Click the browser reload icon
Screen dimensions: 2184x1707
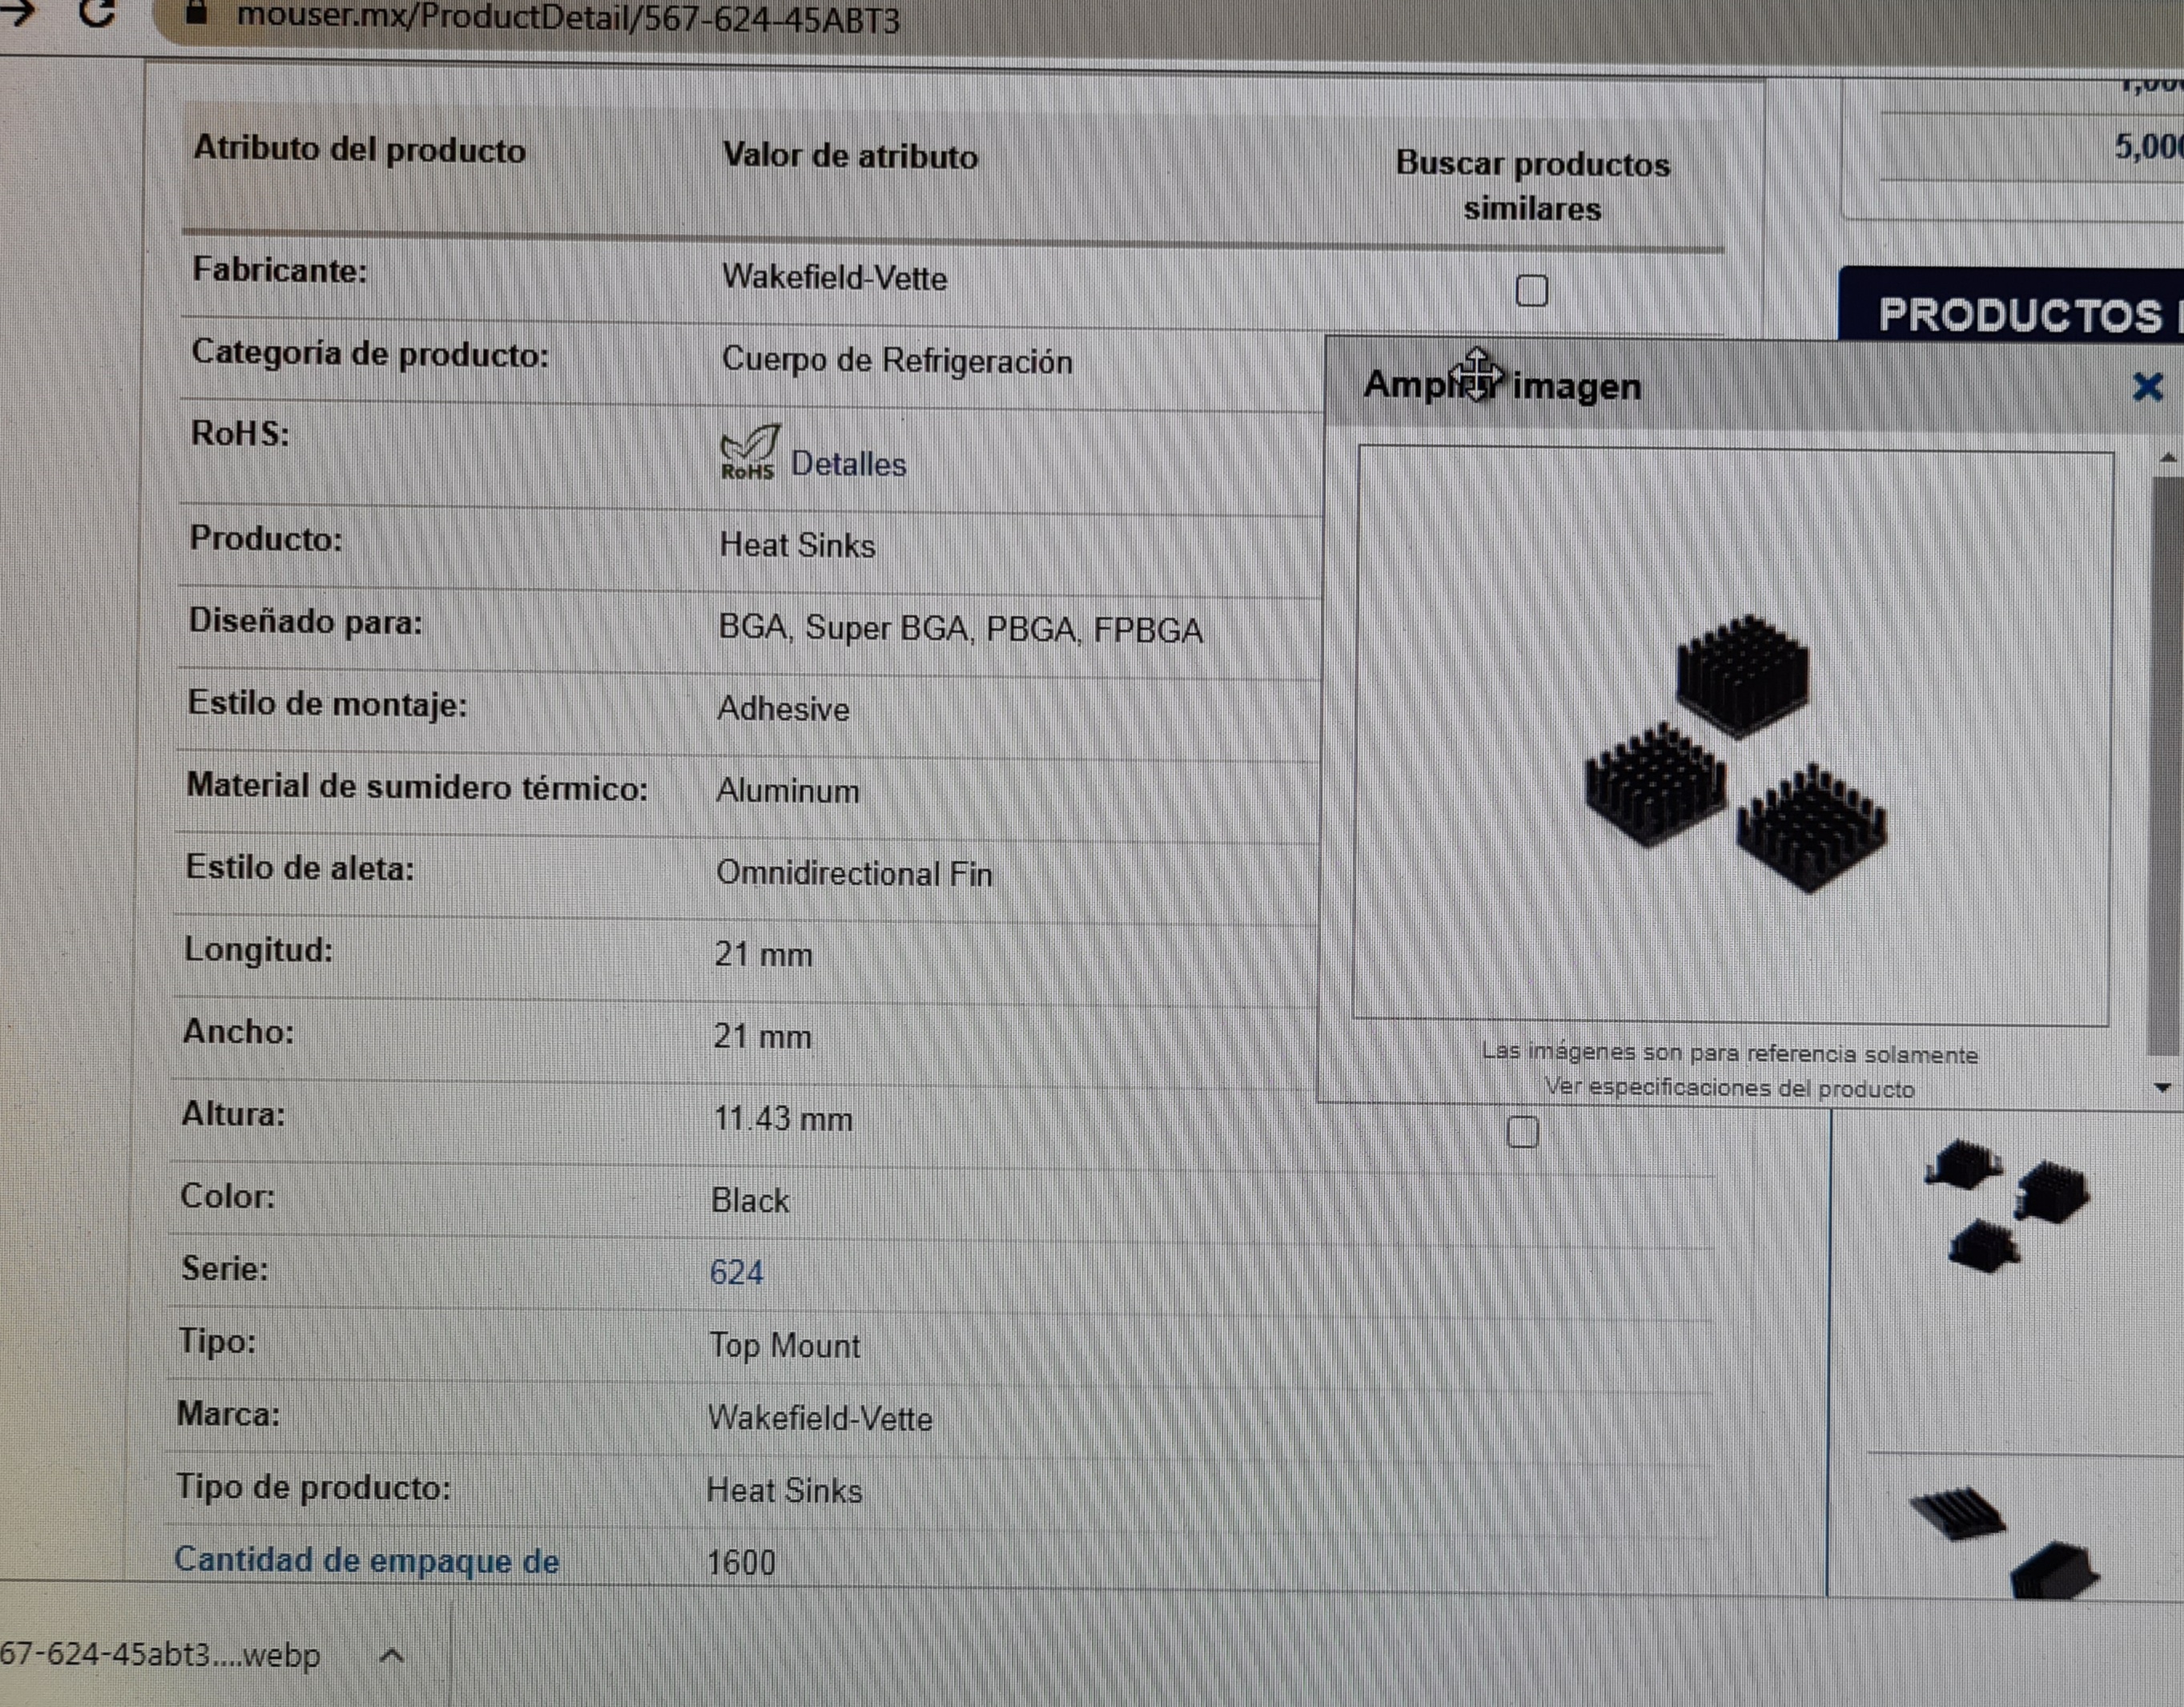coord(97,12)
